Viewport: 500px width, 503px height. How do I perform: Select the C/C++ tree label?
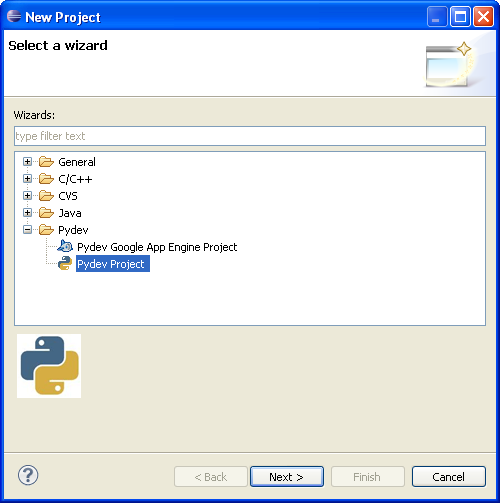point(75,179)
